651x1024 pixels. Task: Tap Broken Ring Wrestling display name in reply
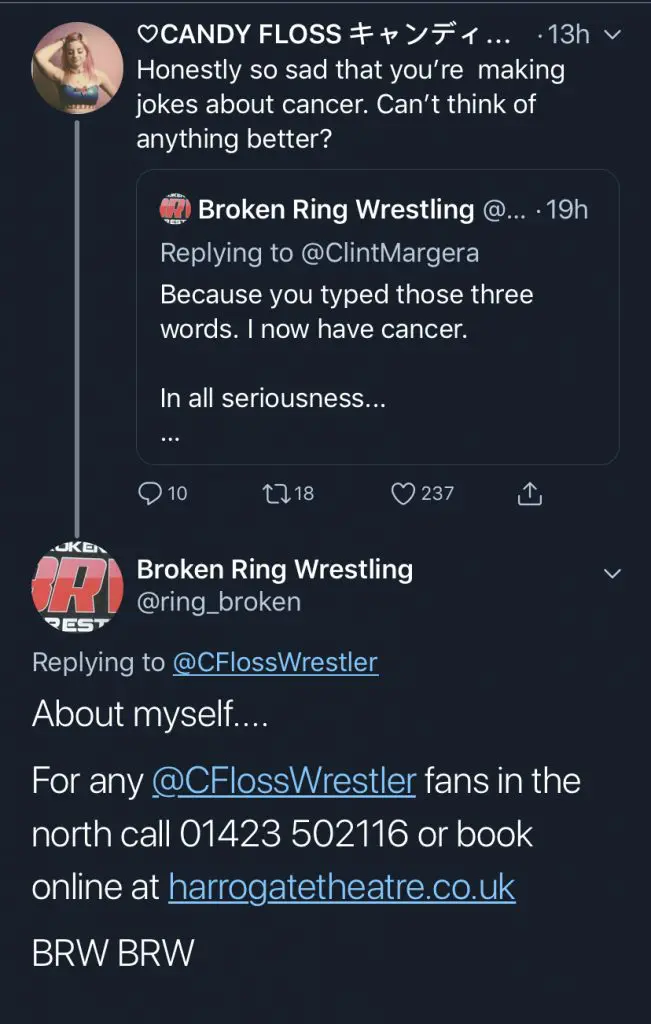click(x=274, y=569)
